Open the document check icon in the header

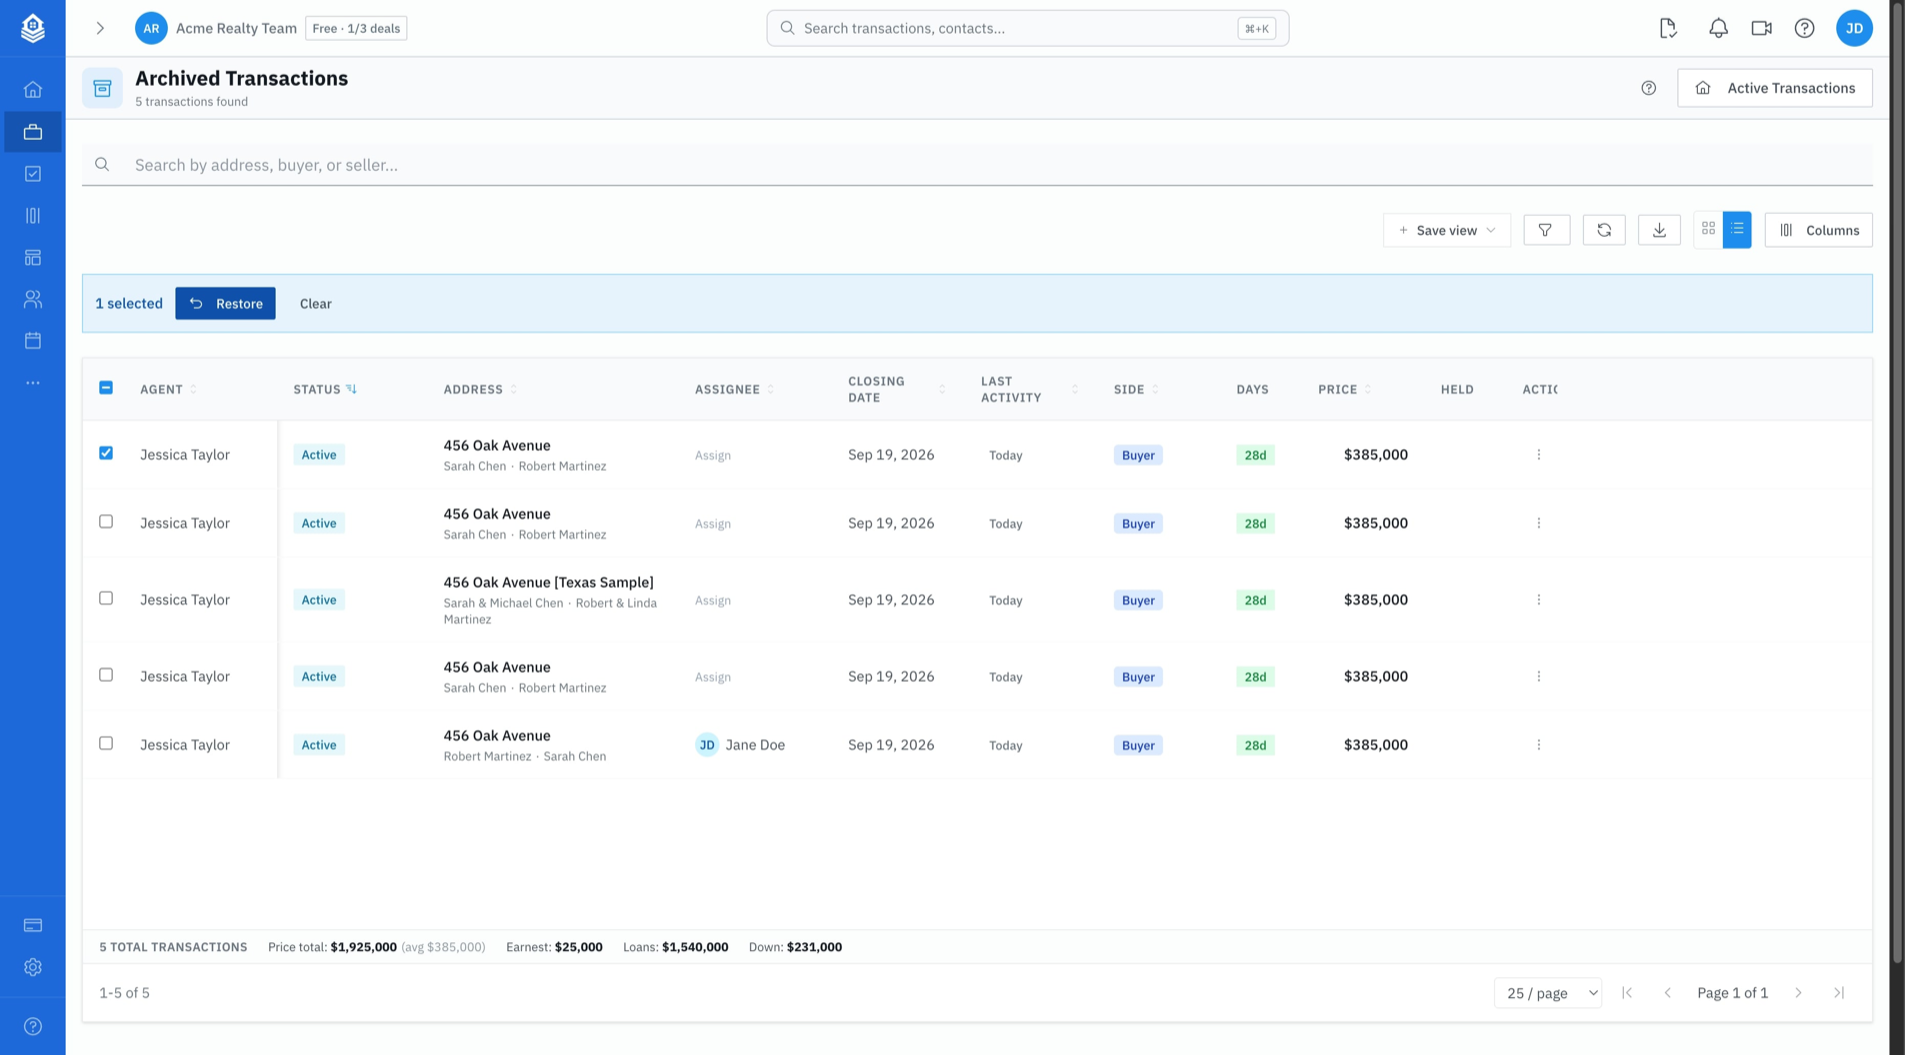click(1668, 28)
